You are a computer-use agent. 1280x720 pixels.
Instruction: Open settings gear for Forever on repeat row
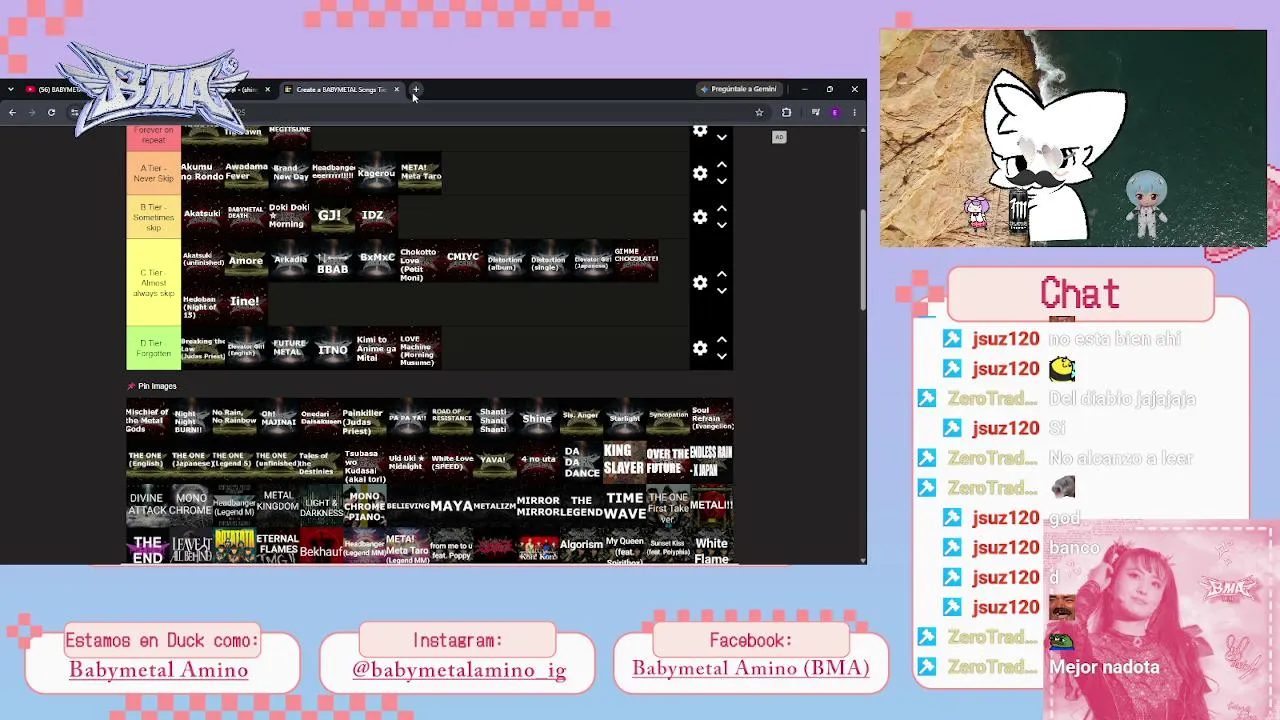700,132
